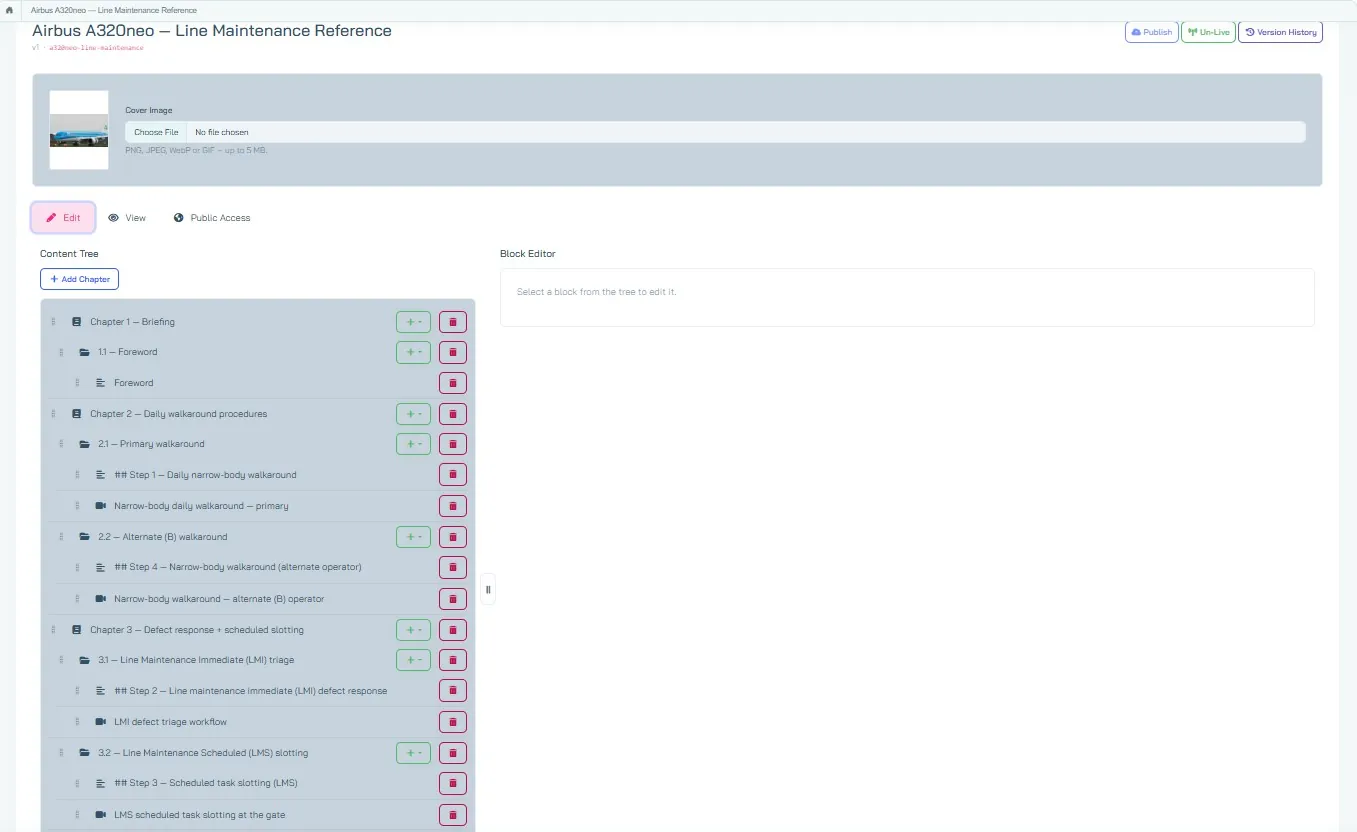Click the a320neo-line-maintenance slug text
This screenshot has height=832, width=1357.
(96, 48)
